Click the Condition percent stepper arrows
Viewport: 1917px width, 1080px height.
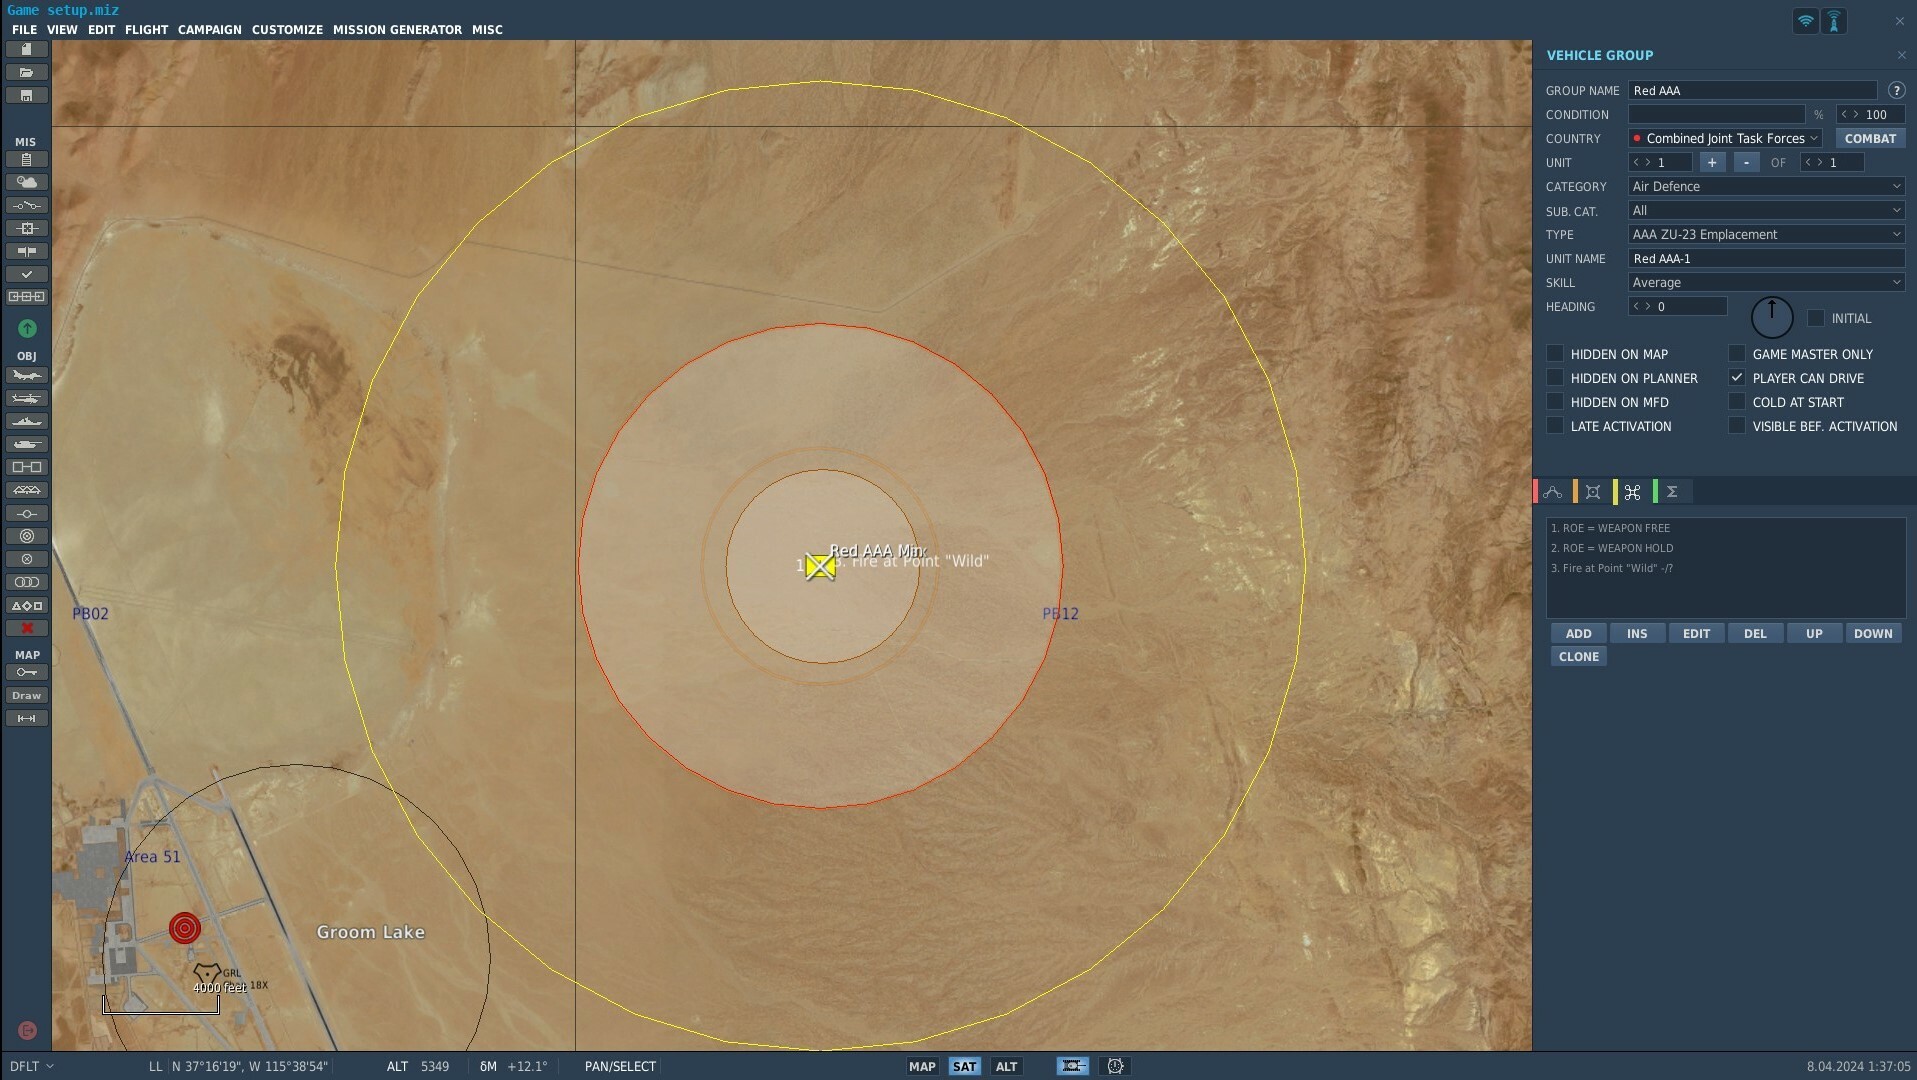tap(1850, 114)
